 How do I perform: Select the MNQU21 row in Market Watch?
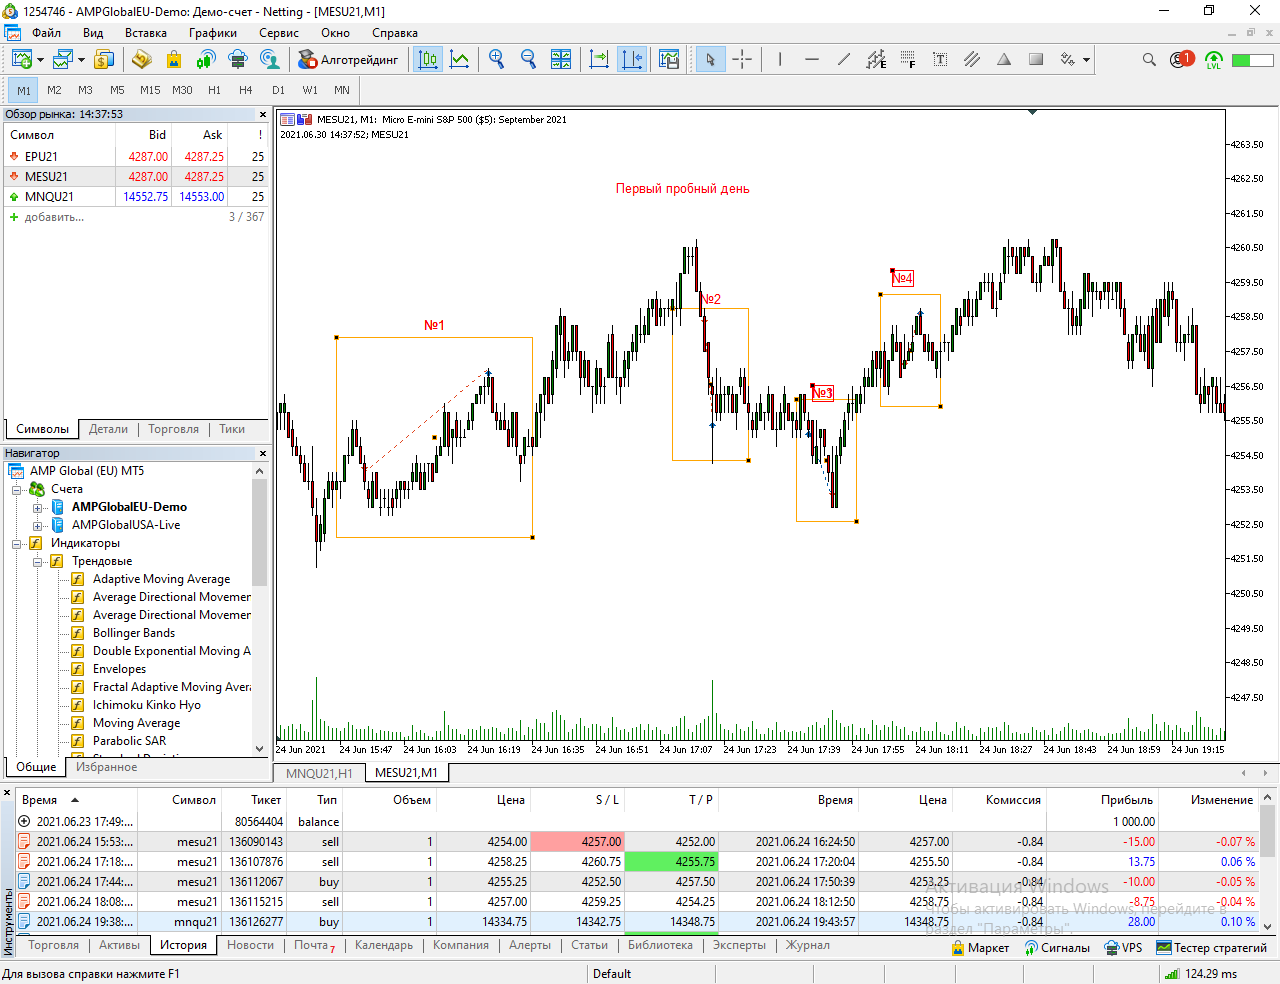137,197
